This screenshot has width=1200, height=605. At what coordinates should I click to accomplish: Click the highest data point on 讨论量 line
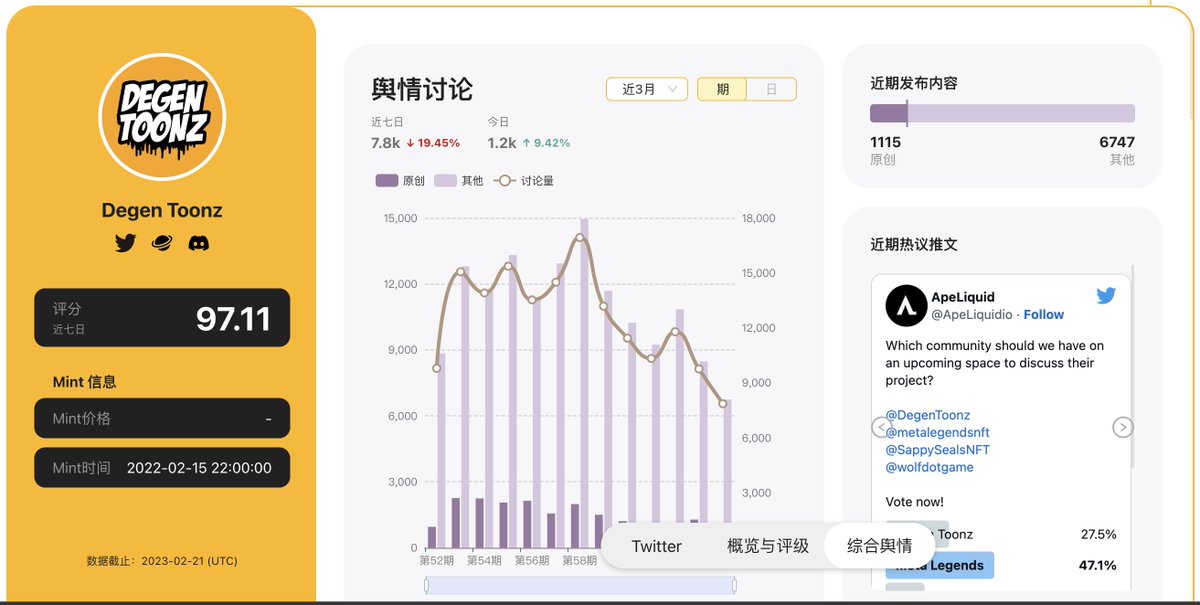580,237
